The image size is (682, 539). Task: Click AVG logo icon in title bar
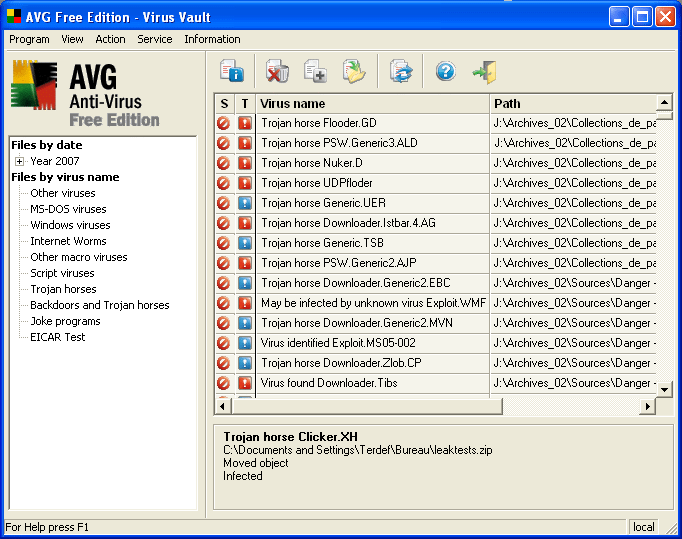pyautogui.click(x=14, y=17)
